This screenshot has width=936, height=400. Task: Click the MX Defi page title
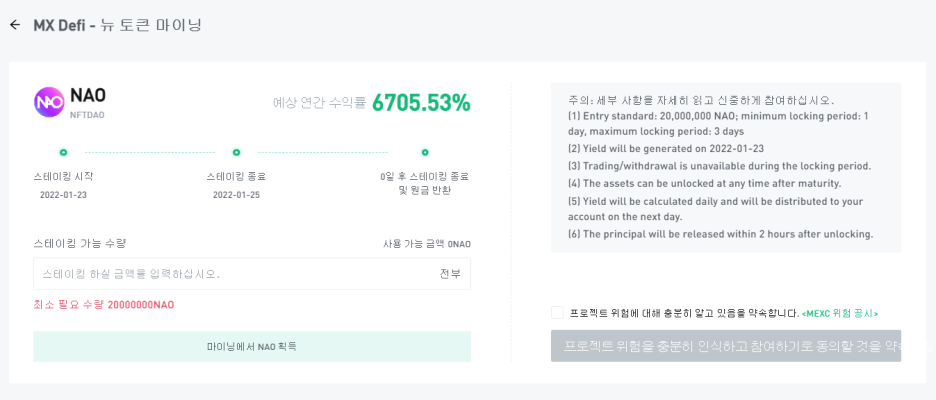click(118, 25)
